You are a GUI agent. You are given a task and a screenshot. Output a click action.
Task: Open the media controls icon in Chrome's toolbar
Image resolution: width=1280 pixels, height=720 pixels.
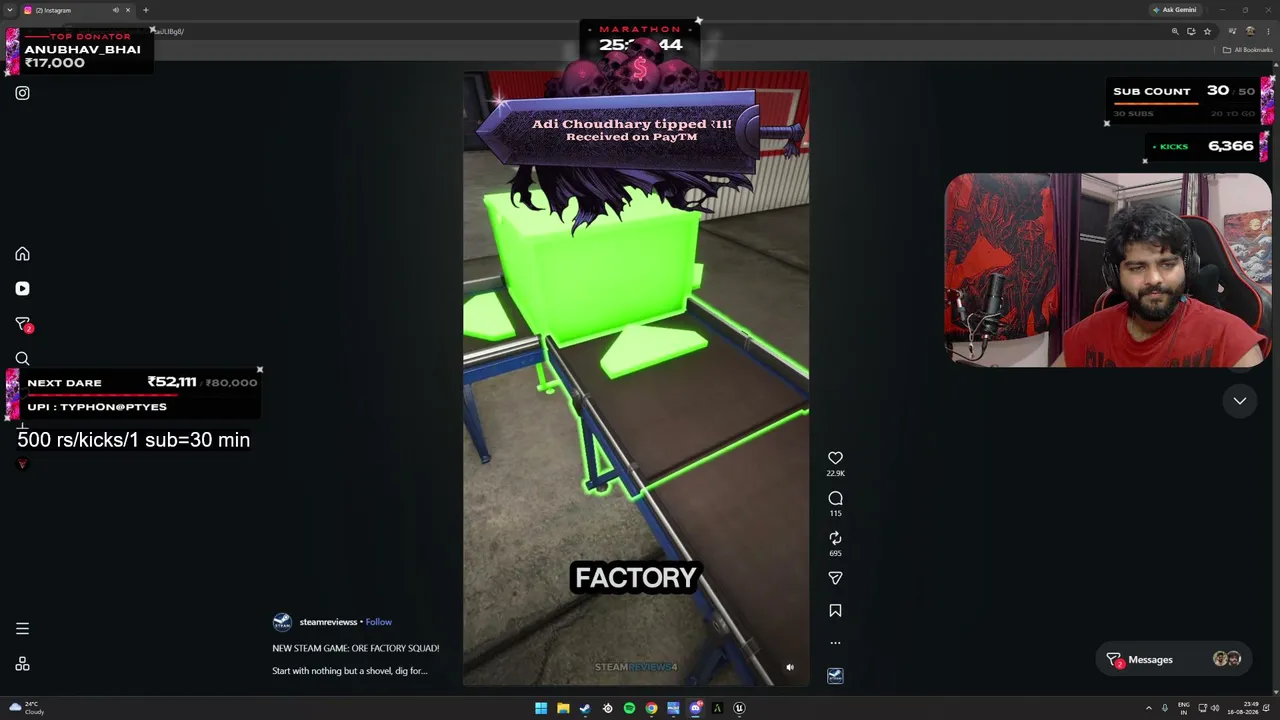[1232, 32]
